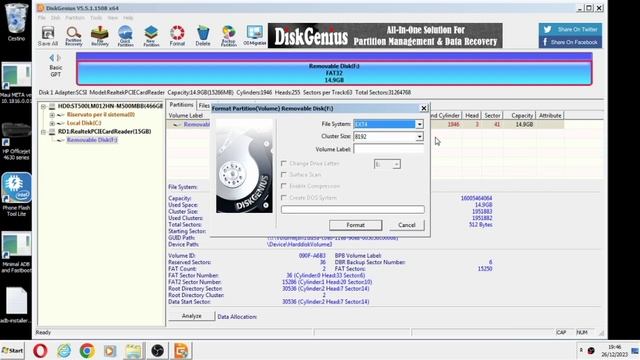Close the Format Partition dialog

424,108
